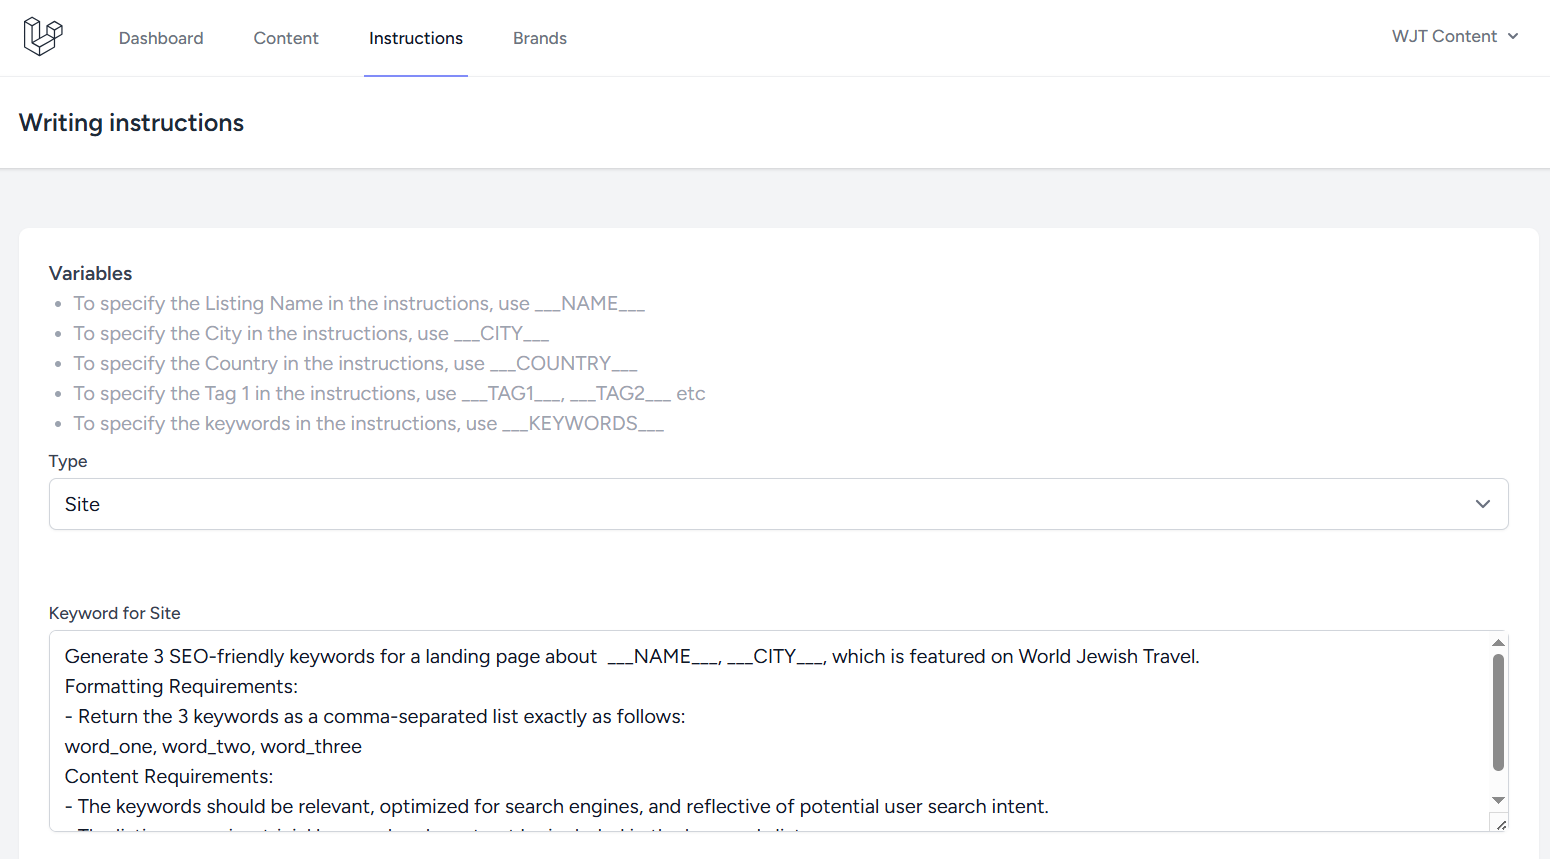Click the textarea scrollbar down arrow

(x=1498, y=800)
